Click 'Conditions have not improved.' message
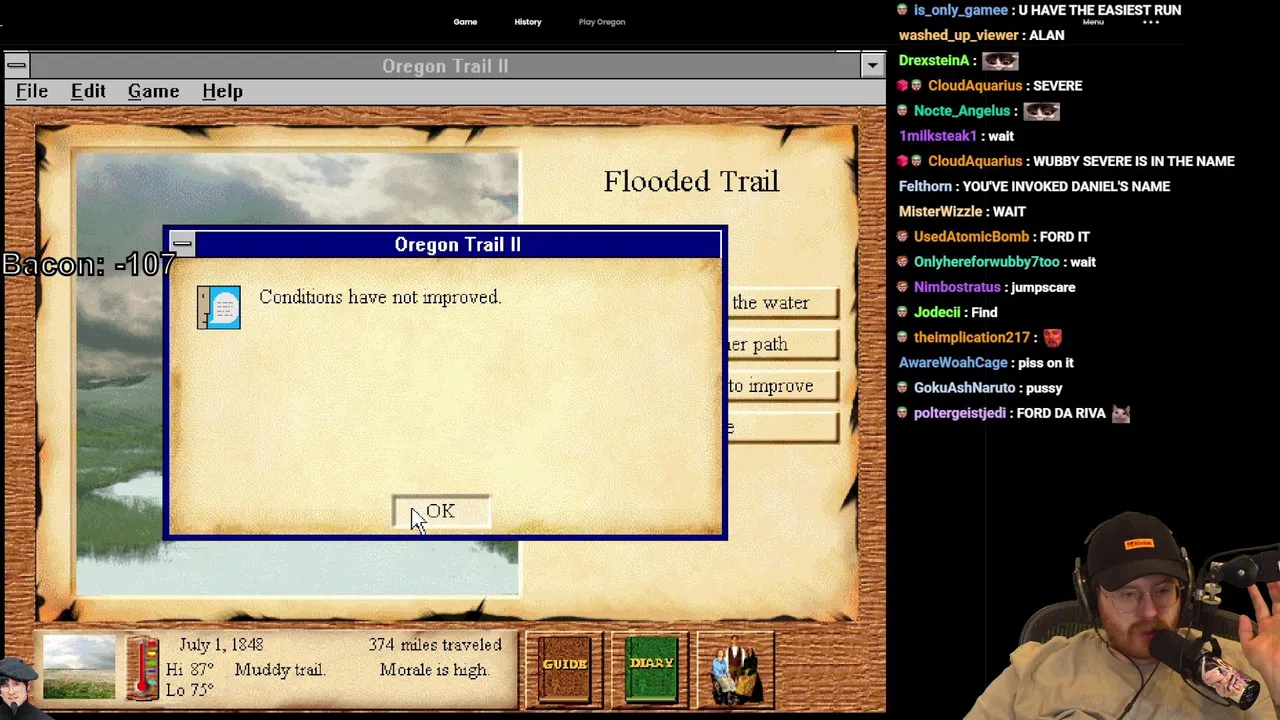 pyautogui.click(x=380, y=297)
